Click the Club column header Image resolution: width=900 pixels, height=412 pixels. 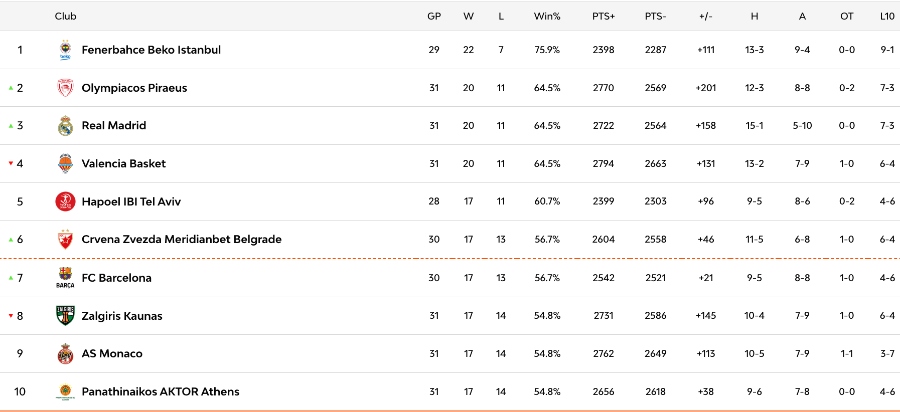tap(66, 16)
